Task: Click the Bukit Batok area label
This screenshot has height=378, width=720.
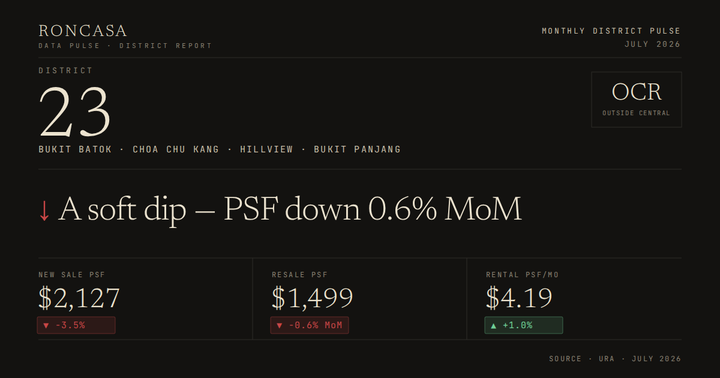Action: point(75,149)
